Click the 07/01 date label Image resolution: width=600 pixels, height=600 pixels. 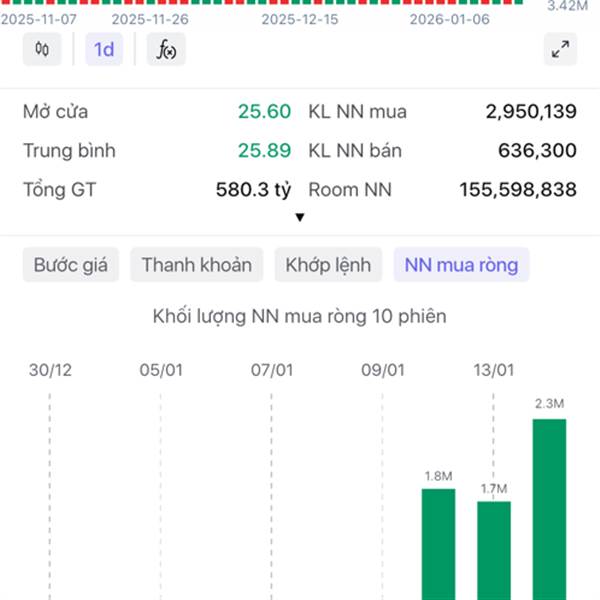(272, 370)
